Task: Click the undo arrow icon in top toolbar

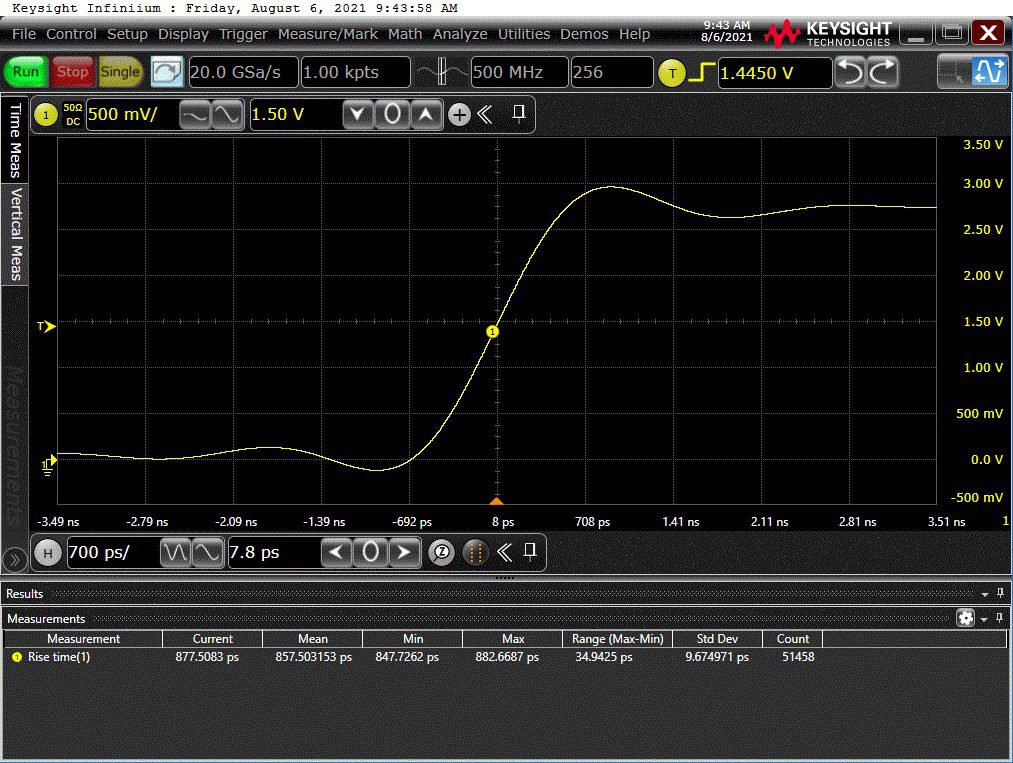Action: click(849, 72)
